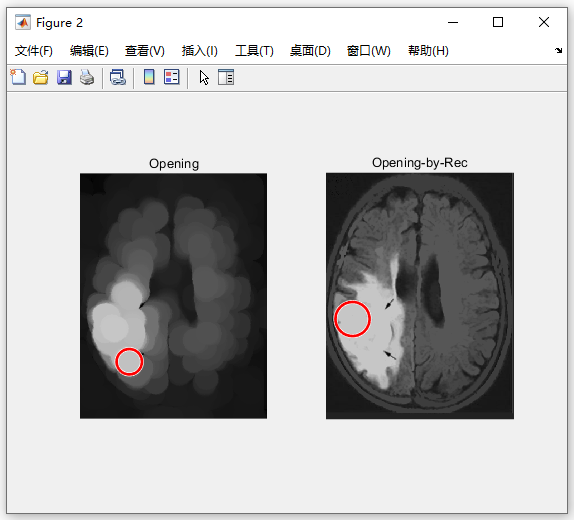Open the 文件(F) menu
Image resolution: width=574 pixels, height=520 pixels.
34,51
